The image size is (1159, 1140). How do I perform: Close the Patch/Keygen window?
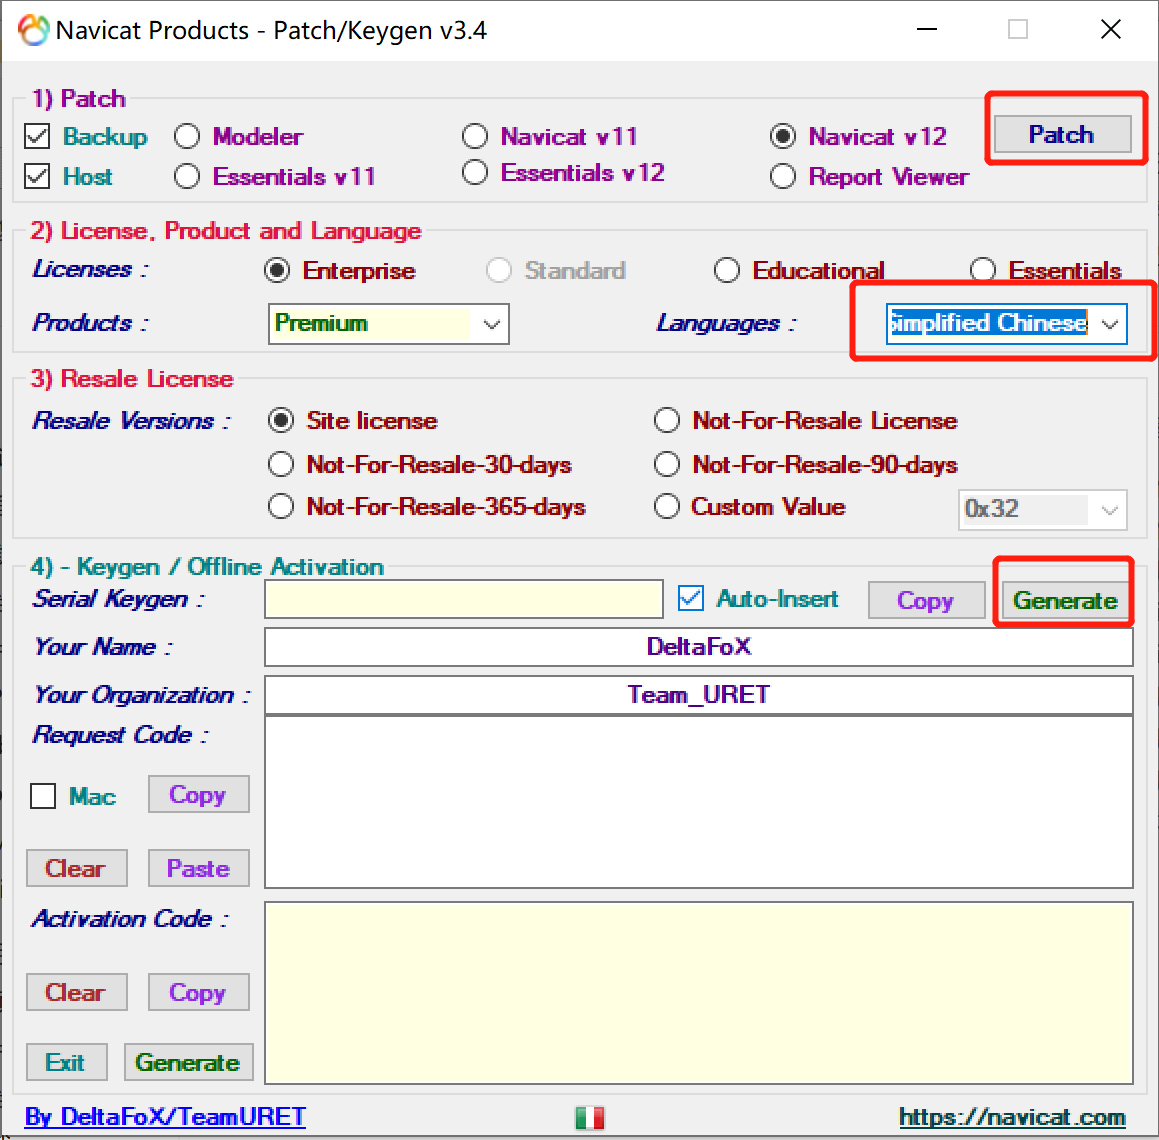(x=1111, y=30)
